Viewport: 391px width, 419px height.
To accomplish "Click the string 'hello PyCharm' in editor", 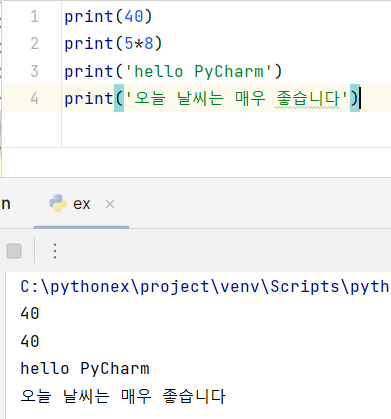I will [199, 71].
